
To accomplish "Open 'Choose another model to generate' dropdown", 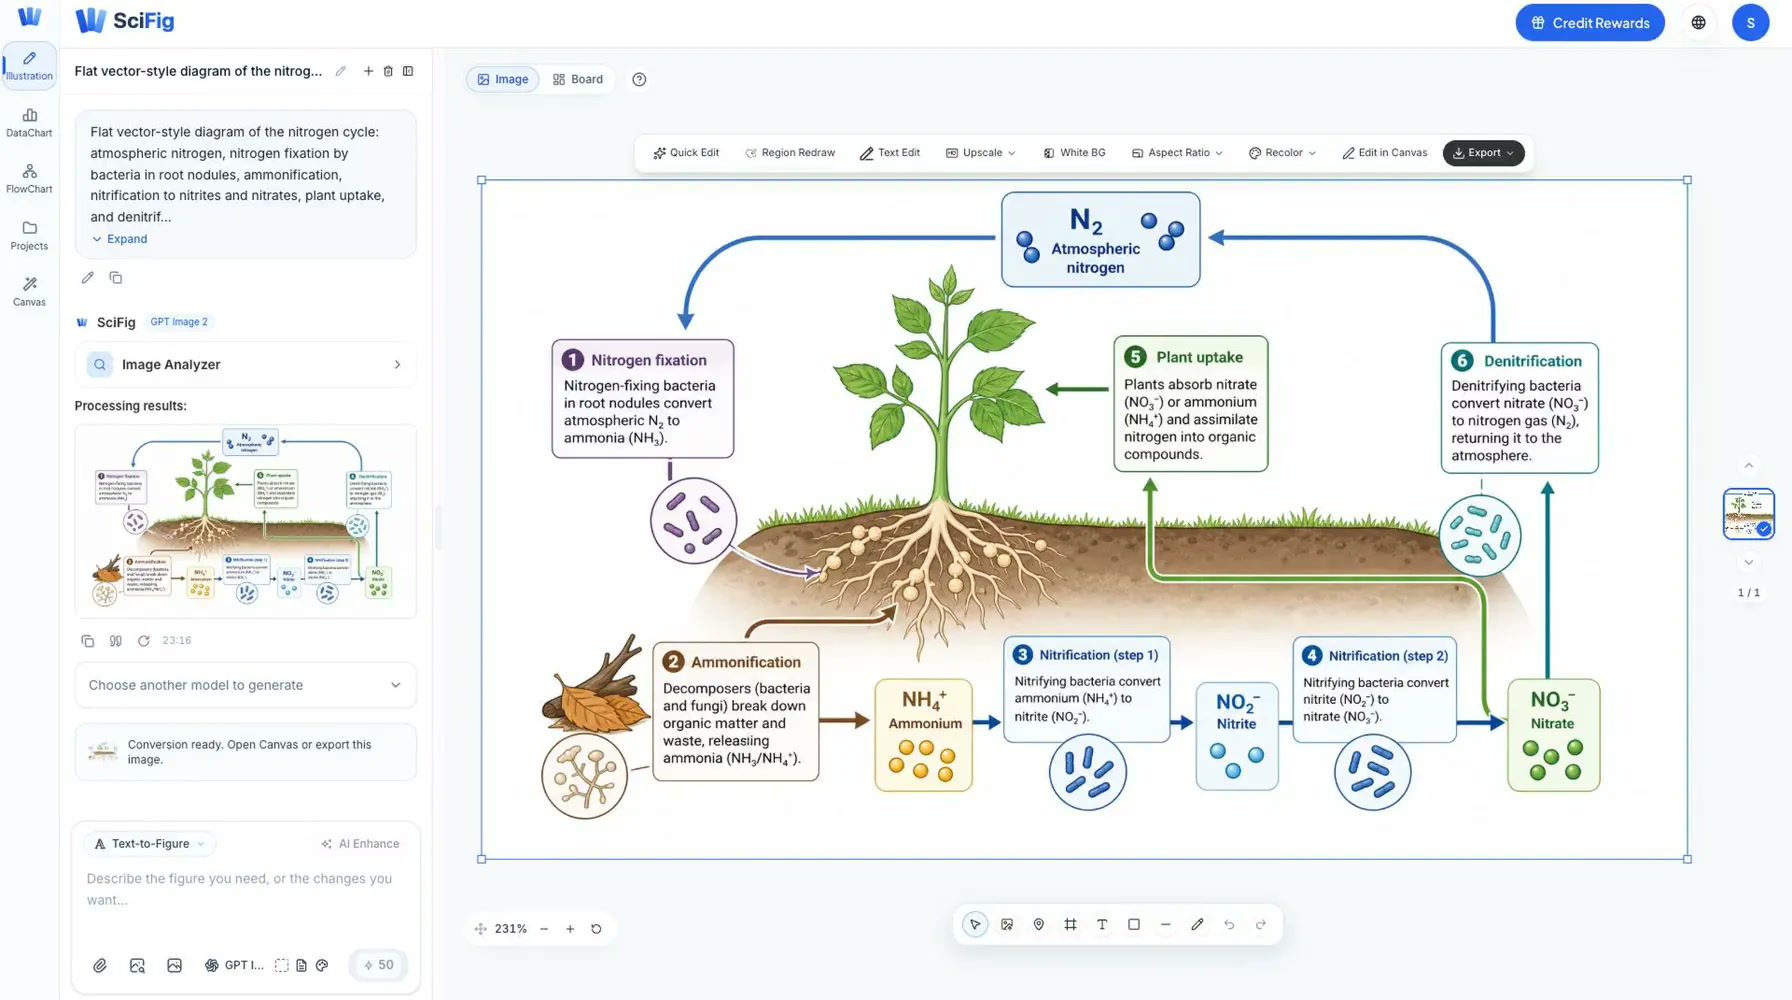I will pos(245,685).
